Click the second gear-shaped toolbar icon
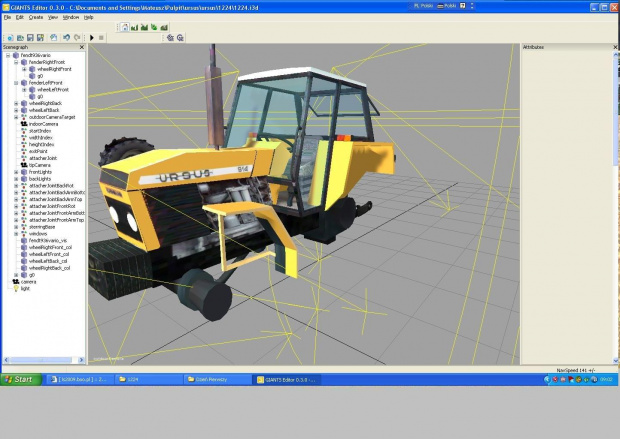Viewport: 620px width, 439px height. [180, 38]
